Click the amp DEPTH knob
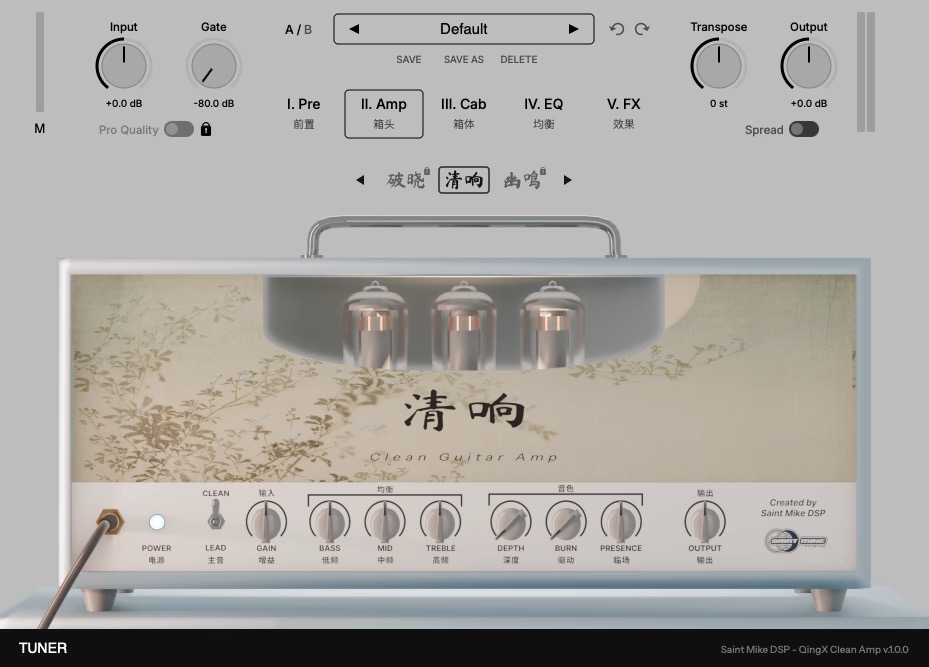Screen dimensions: 929x667 (x=511, y=521)
